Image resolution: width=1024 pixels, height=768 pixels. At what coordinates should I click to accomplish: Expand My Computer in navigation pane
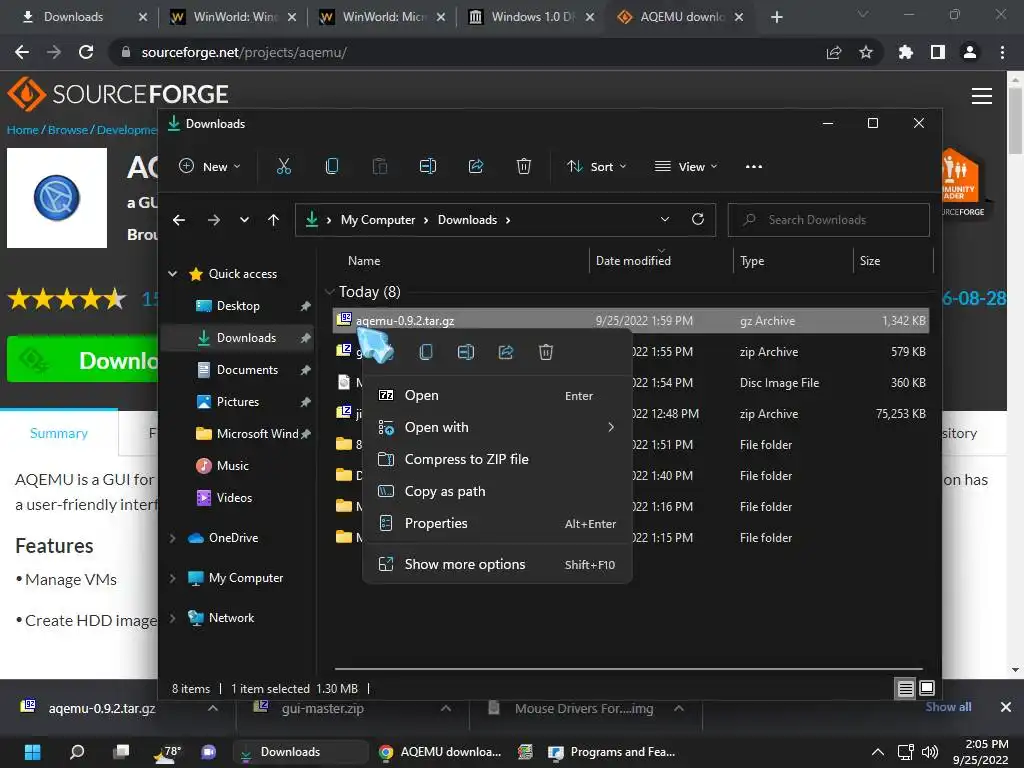(172, 578)
